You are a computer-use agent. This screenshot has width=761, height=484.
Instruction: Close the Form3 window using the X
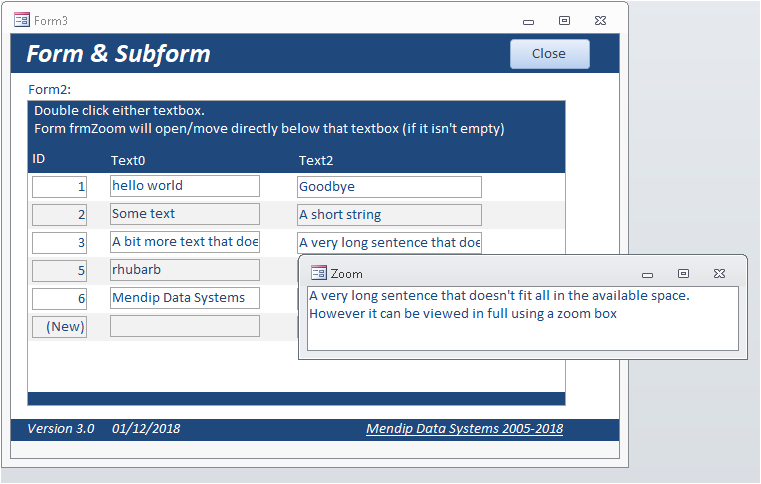[600, 20]
